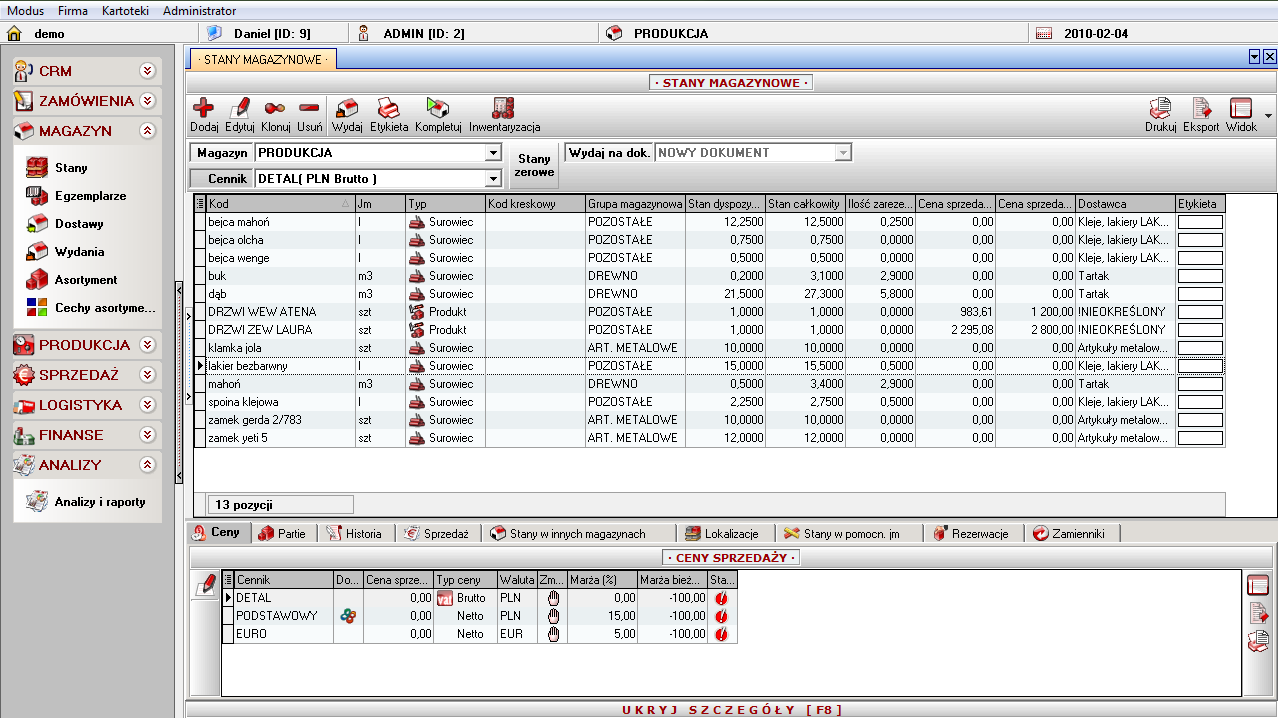Click the Widok view icon

[1241, 108]
